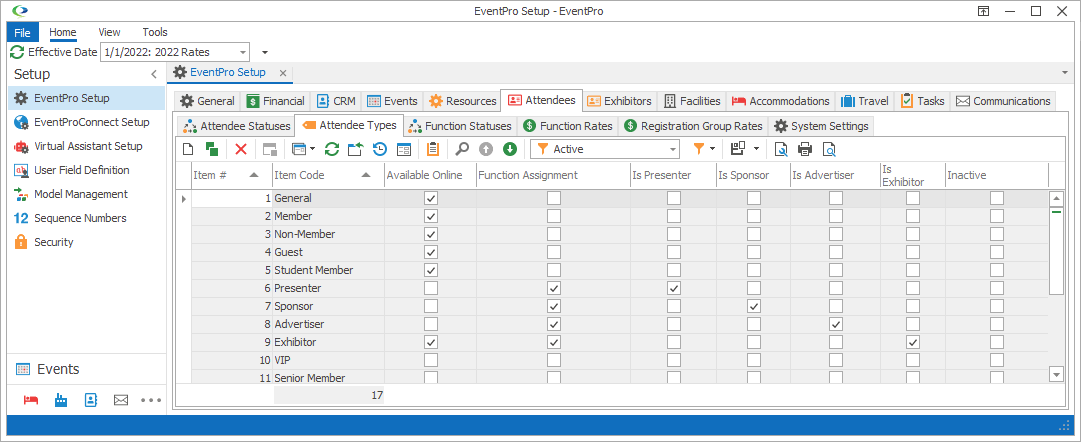
Task: Open the Effective Date dropdown
Action: pos(243,52)
